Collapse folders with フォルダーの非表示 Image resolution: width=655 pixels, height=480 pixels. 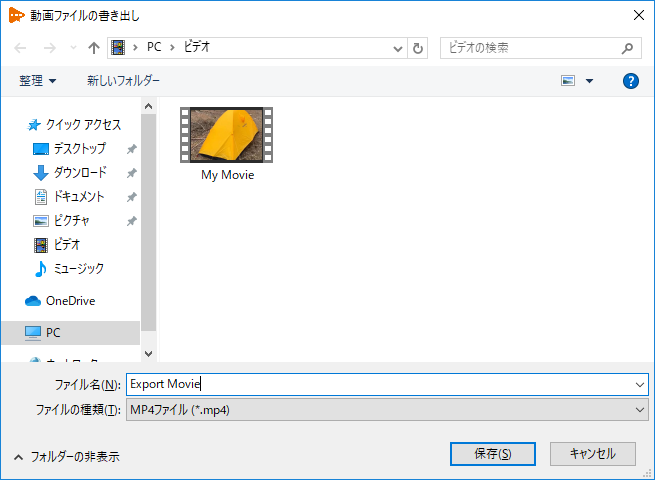(67, 457)
